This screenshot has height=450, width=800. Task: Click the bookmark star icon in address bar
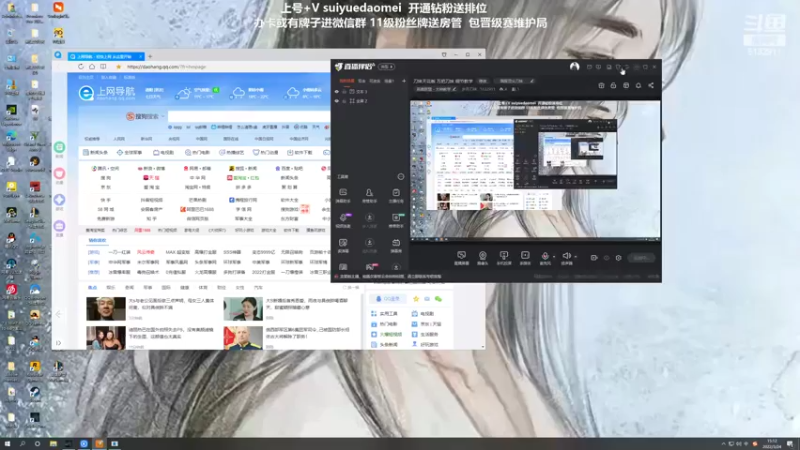coord(118,67)
